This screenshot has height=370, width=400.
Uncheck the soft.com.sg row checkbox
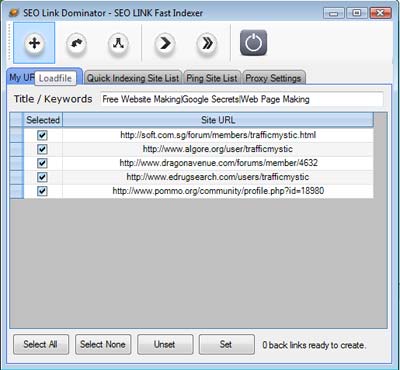click(42, 135)
